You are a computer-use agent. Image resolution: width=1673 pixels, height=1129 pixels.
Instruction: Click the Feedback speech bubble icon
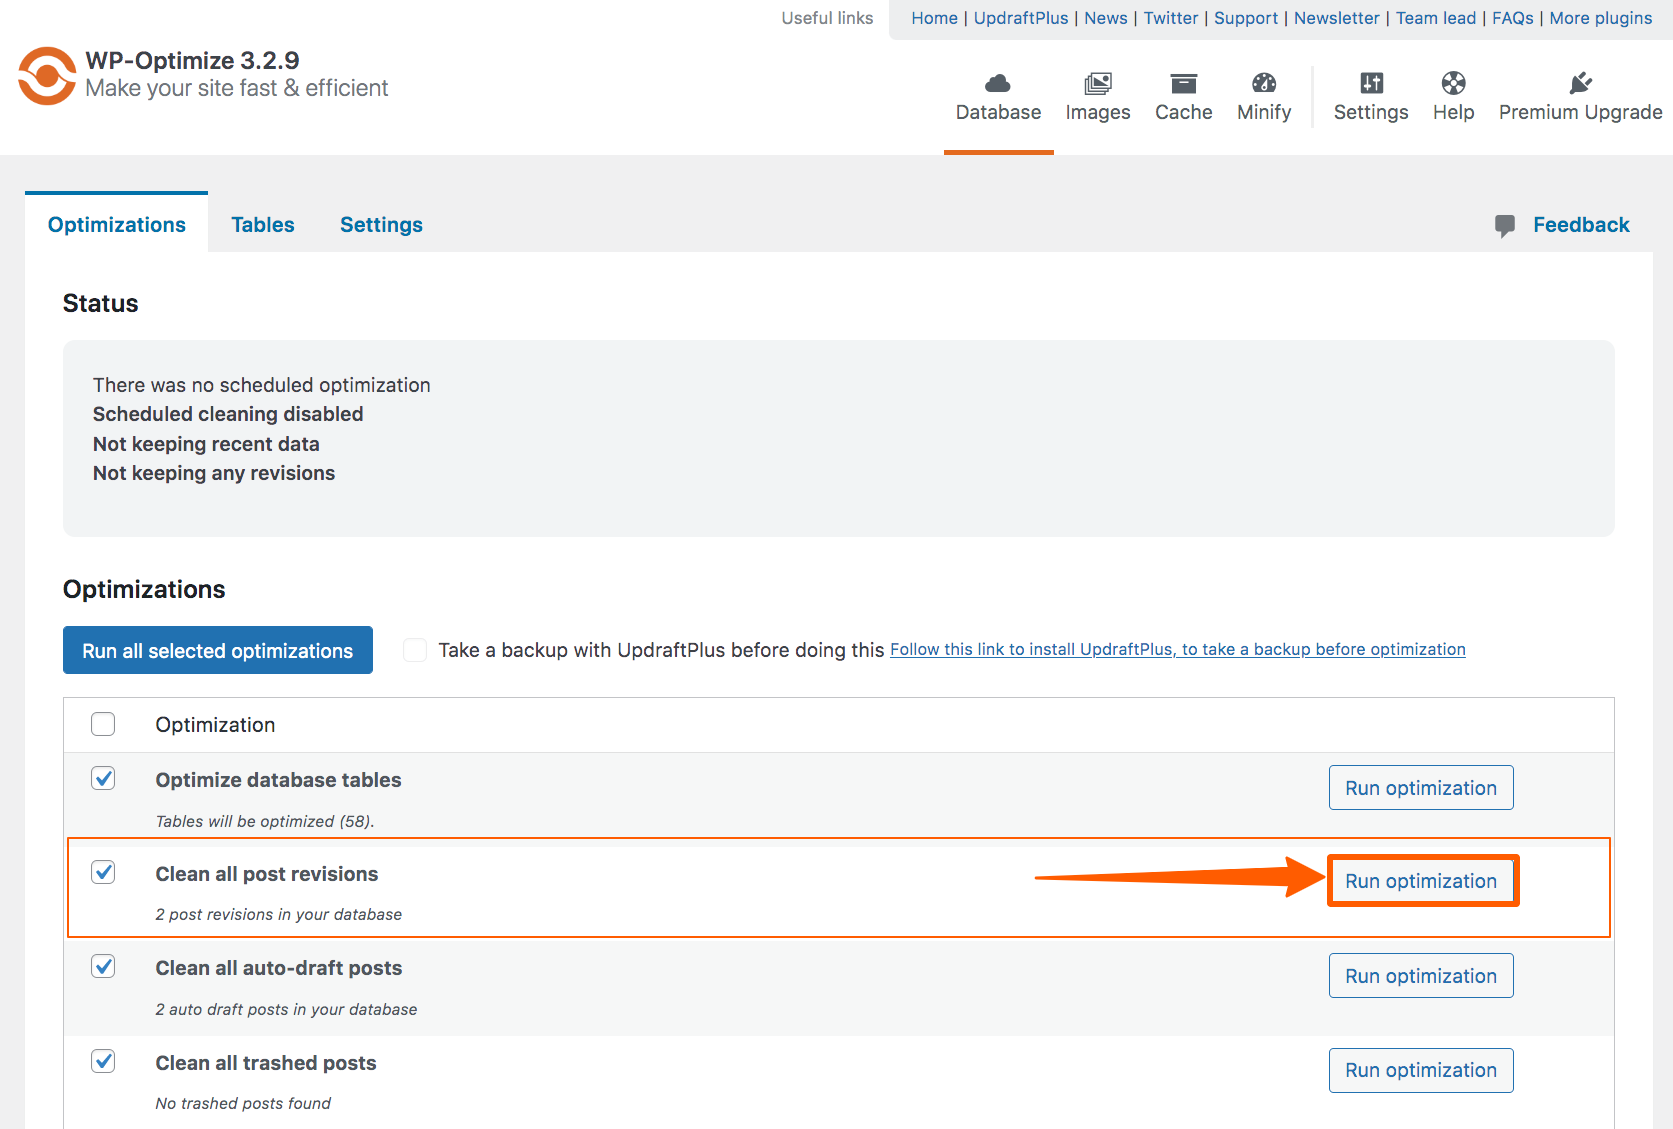tap(1505, 225)
